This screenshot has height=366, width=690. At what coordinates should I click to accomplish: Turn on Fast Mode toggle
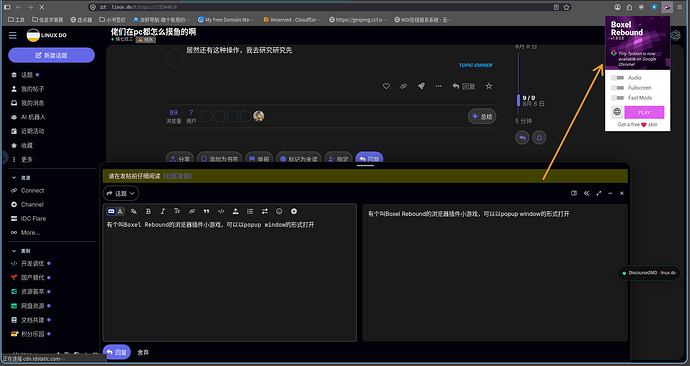point(618,98)
